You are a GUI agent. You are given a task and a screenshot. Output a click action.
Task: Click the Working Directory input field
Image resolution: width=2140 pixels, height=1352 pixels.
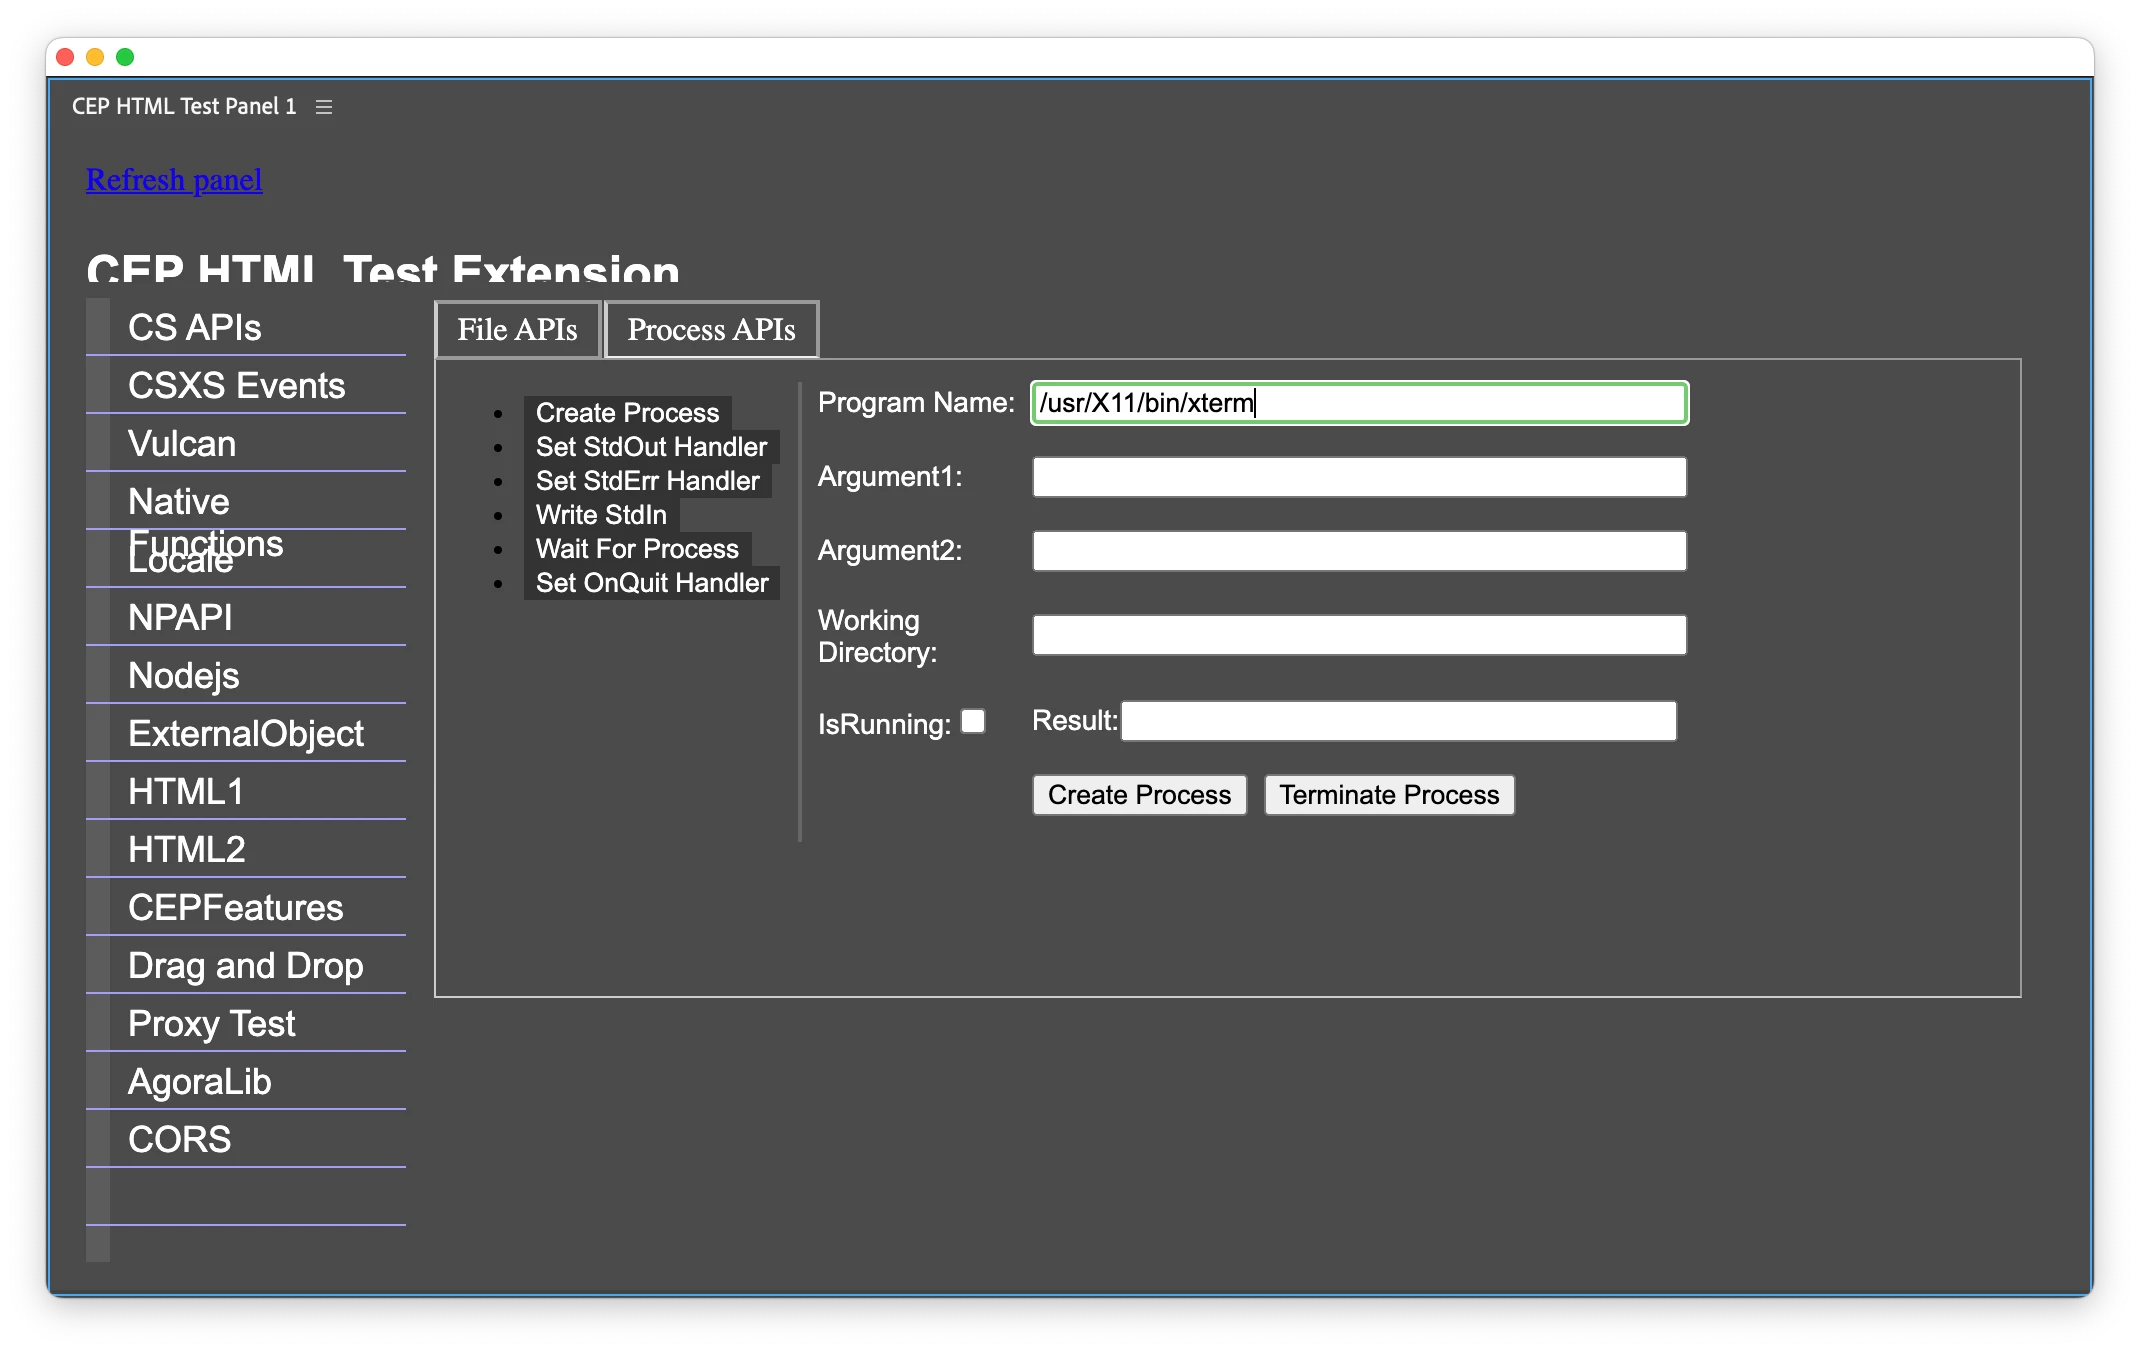click(1358, 635)
